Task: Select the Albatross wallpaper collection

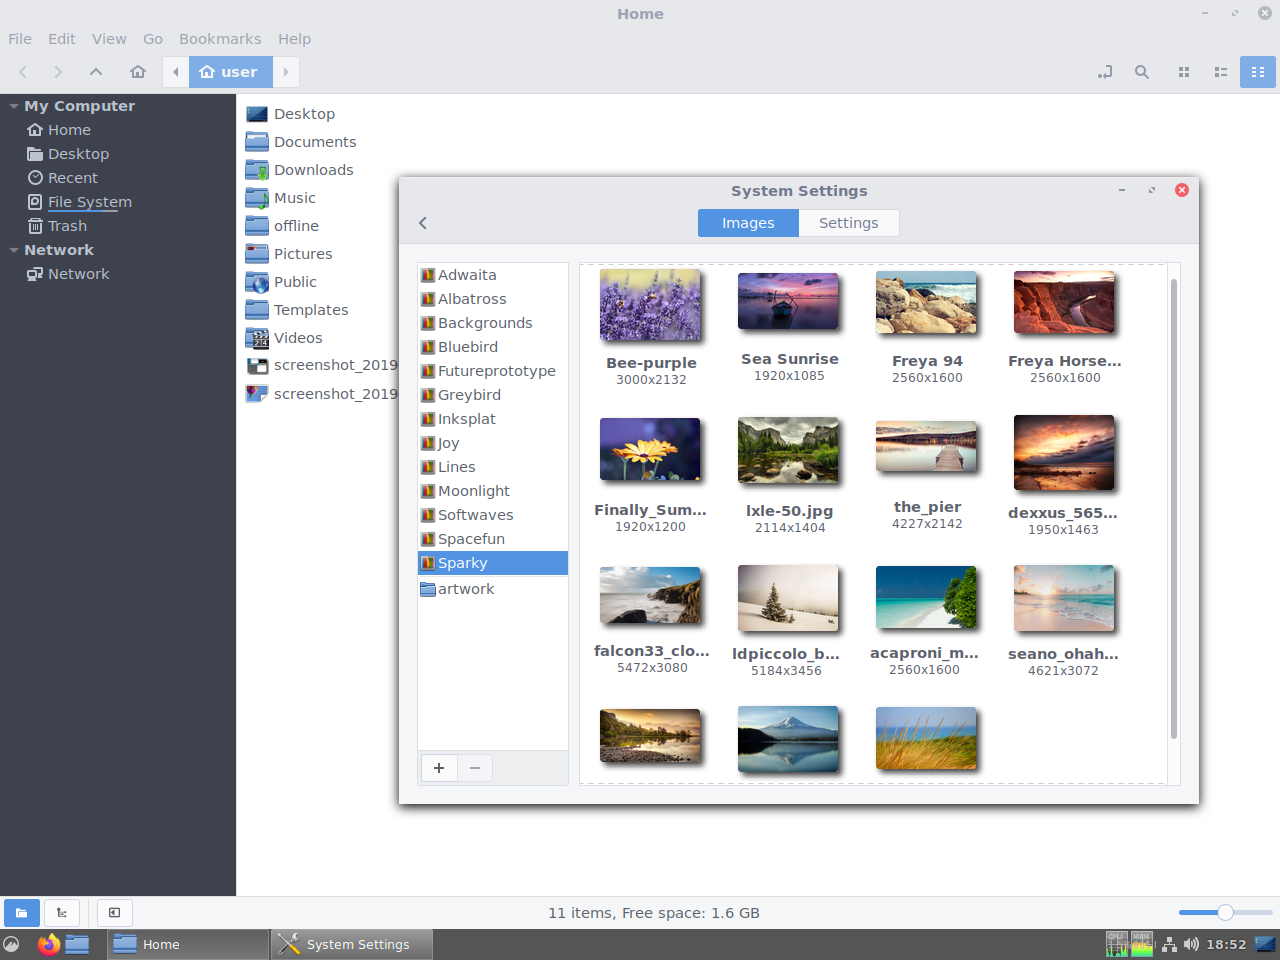Action: [x=493, y=299]
